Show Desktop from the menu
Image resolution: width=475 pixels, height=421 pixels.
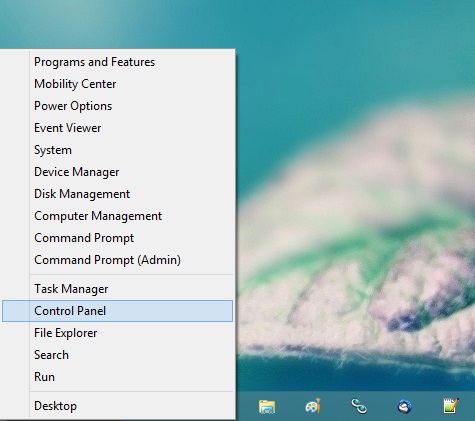pyautogui.click(x=117, y=406)
